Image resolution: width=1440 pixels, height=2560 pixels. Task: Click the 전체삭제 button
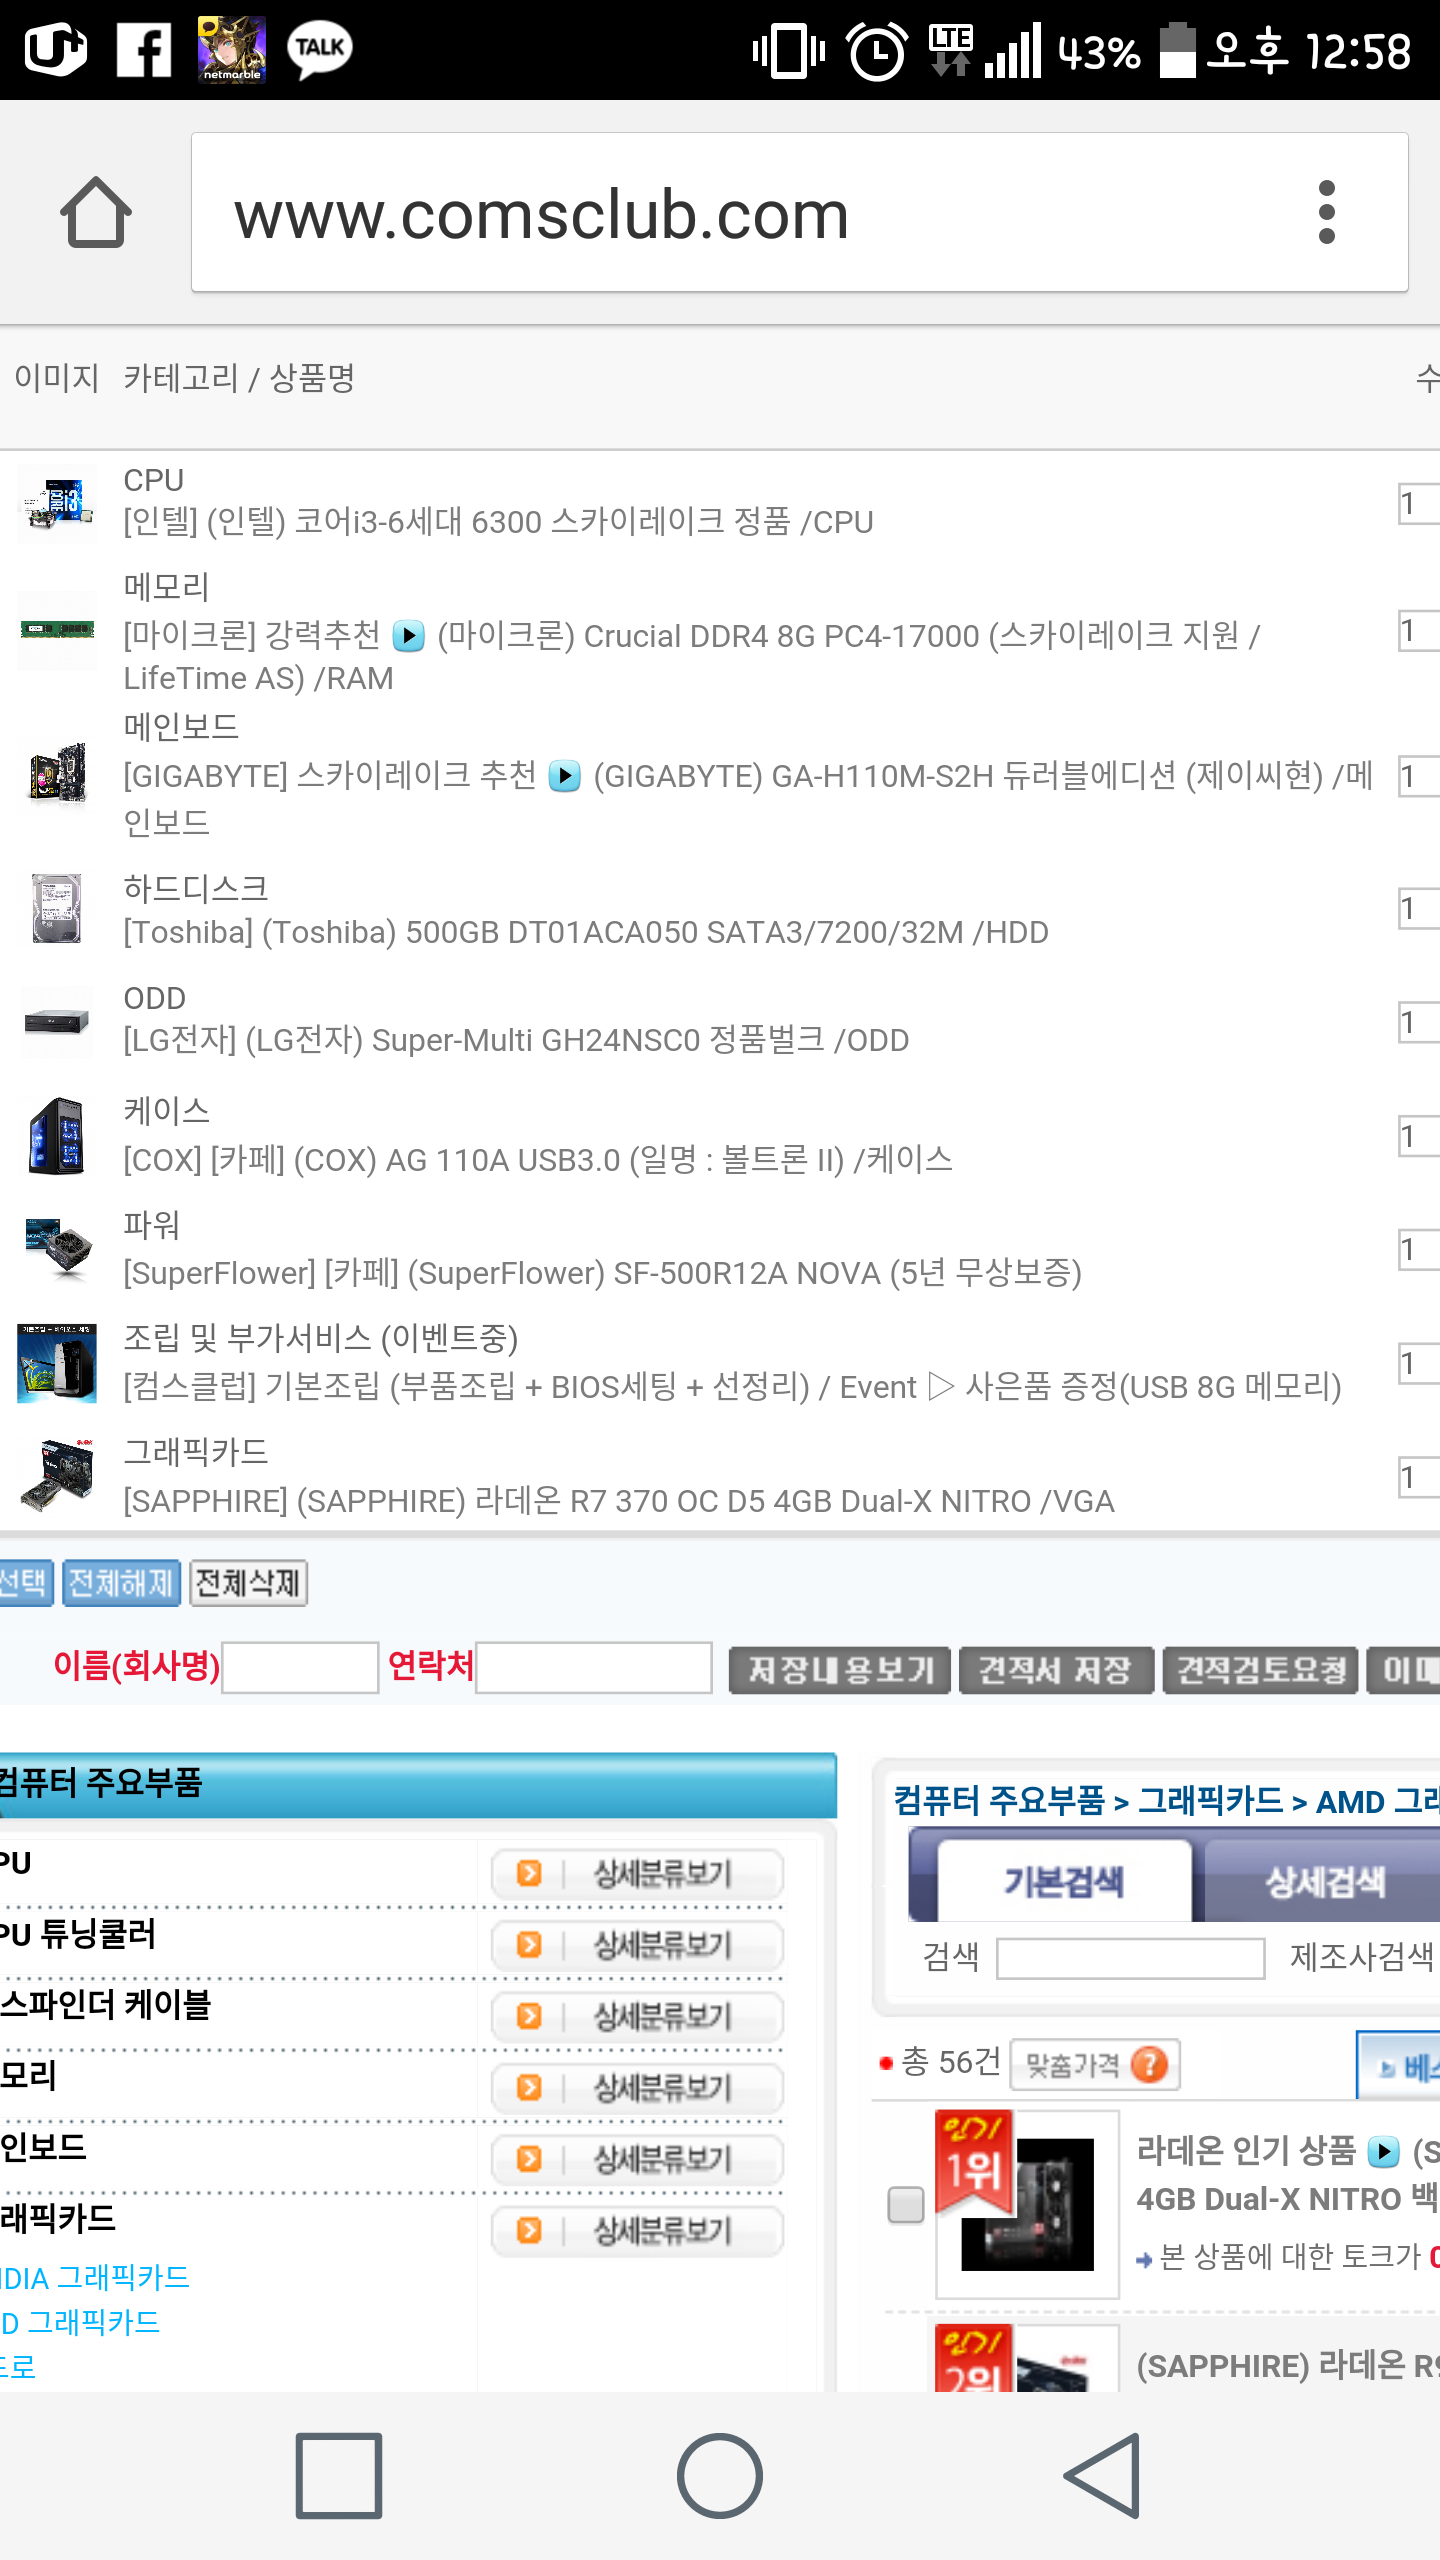click(x=248, y=1583)
